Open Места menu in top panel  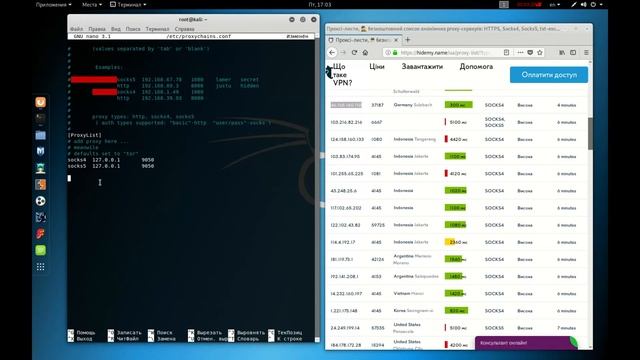91,4
